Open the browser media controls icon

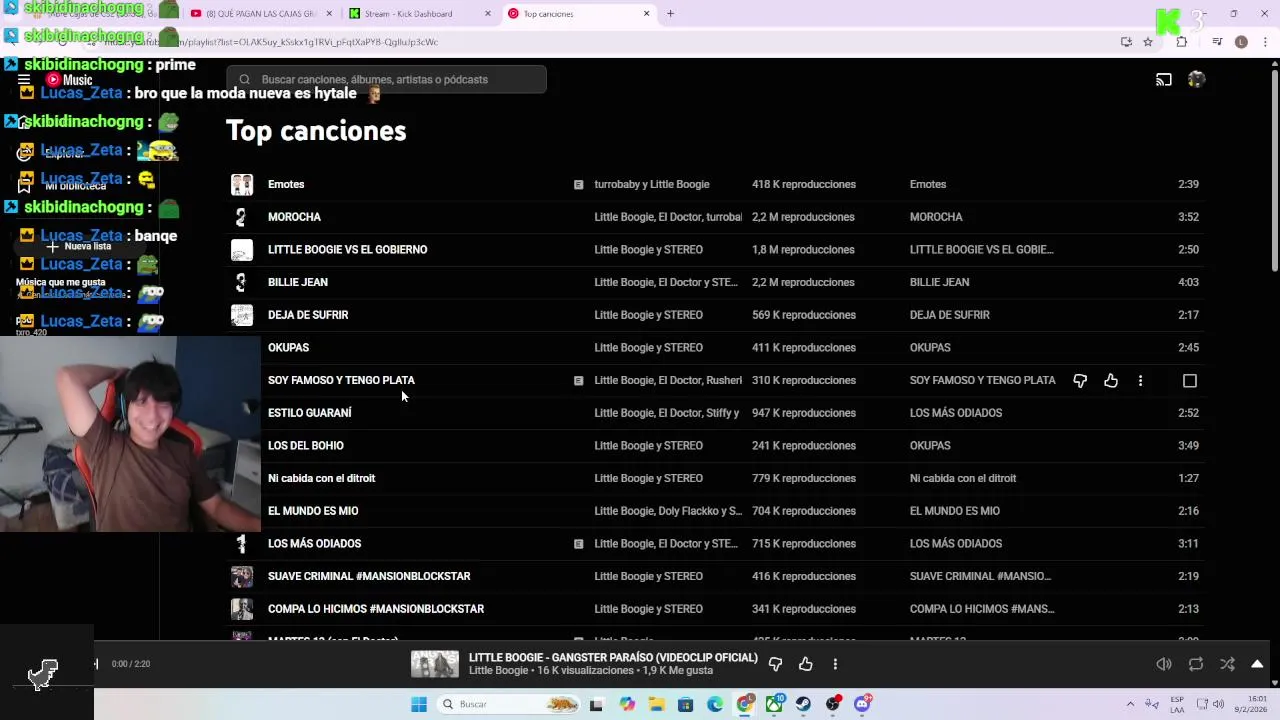click(1217, 42)
